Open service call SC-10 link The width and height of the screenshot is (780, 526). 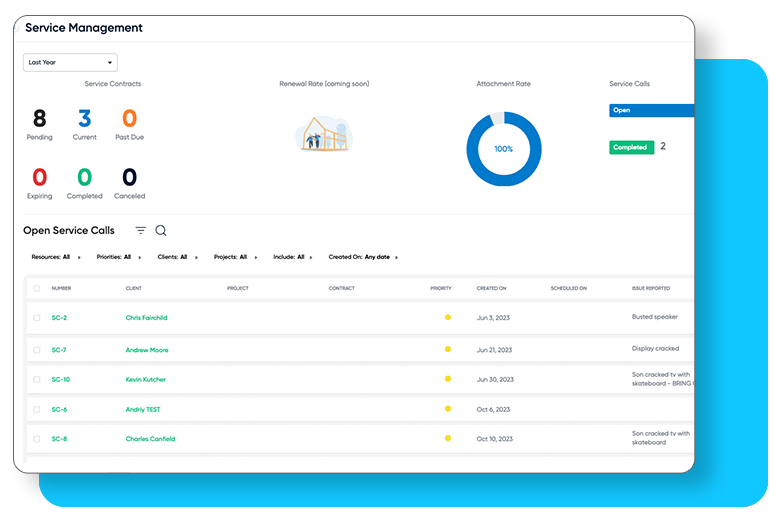[61, 379]
